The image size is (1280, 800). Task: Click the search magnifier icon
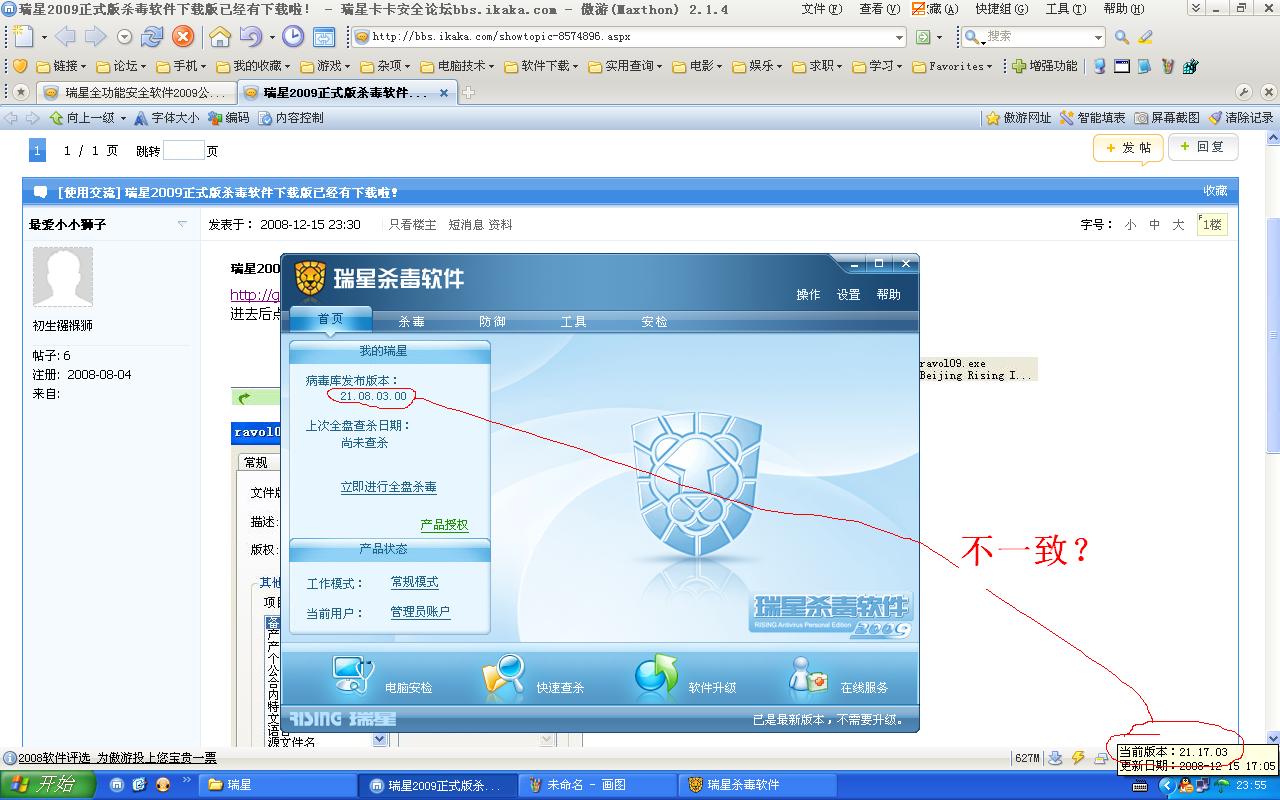coord(1122,37)
